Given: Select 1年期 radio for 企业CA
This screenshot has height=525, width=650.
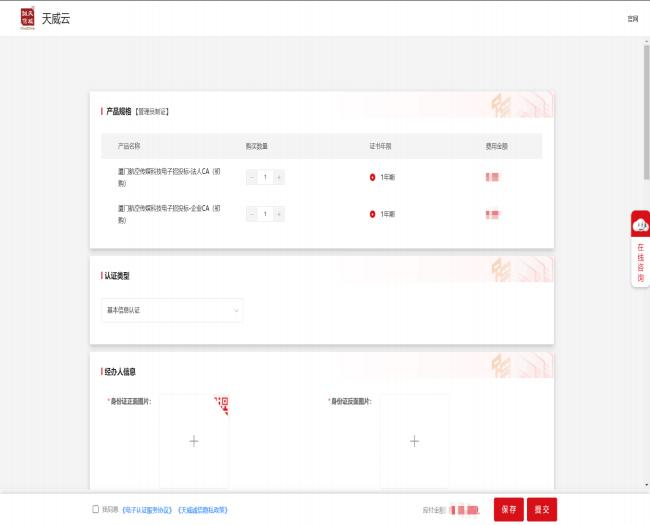Looking at the screenshot, I should point(372,214).
